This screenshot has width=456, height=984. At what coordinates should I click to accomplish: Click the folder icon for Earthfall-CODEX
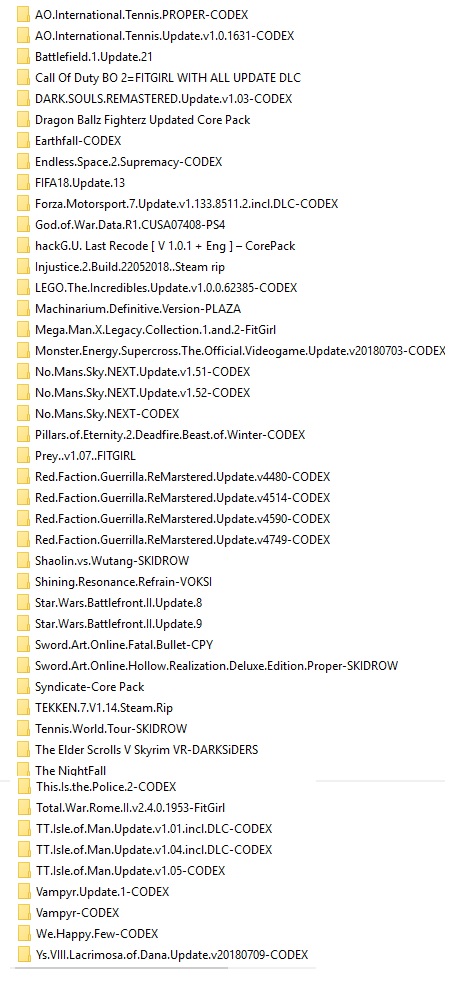[x=23, y=141]
